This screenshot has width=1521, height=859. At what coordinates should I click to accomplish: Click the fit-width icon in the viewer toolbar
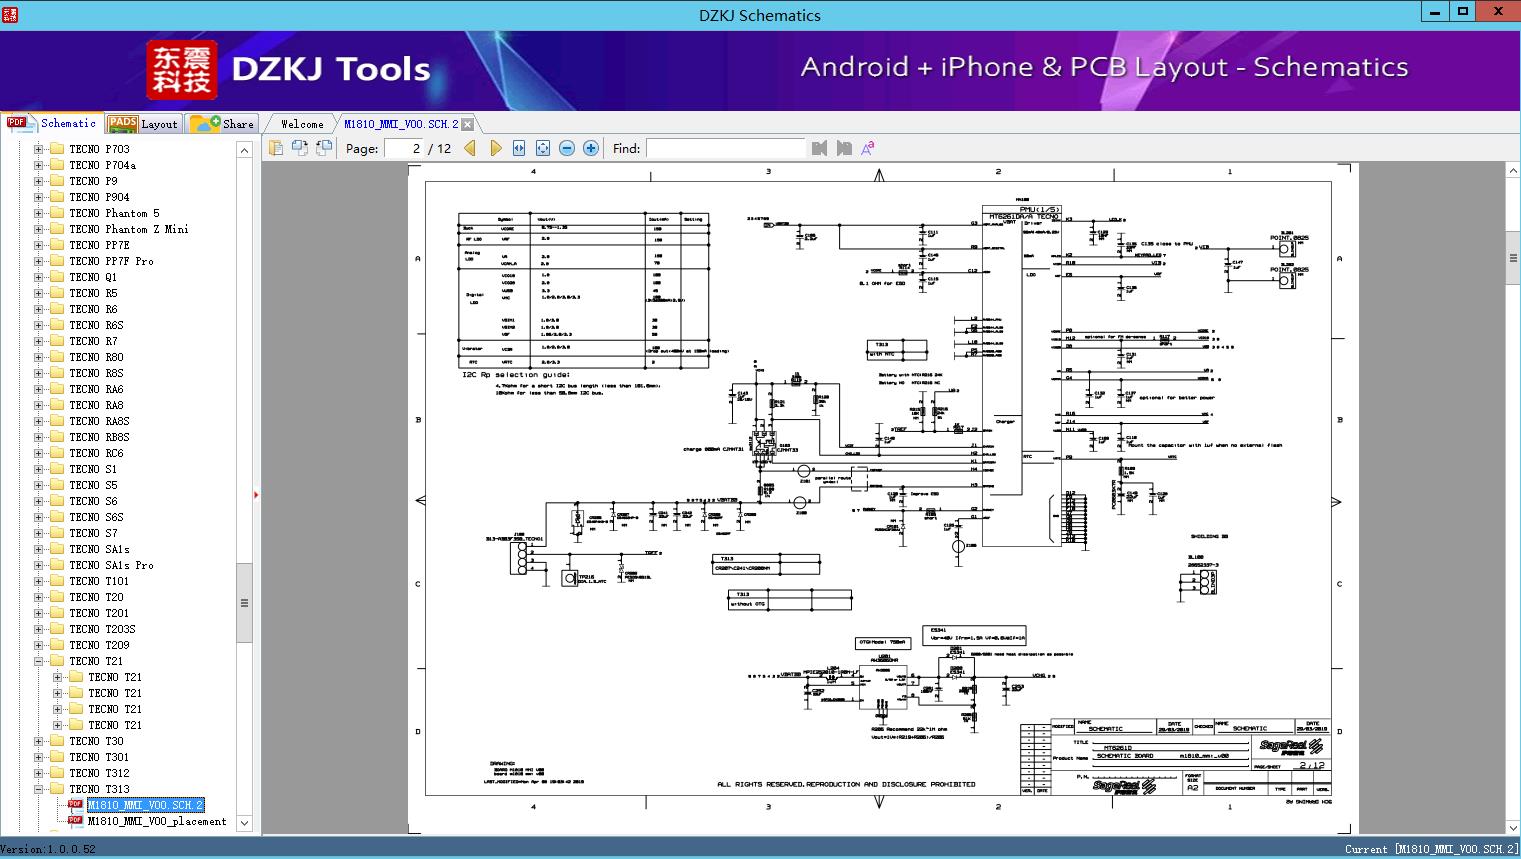point(519,148)
